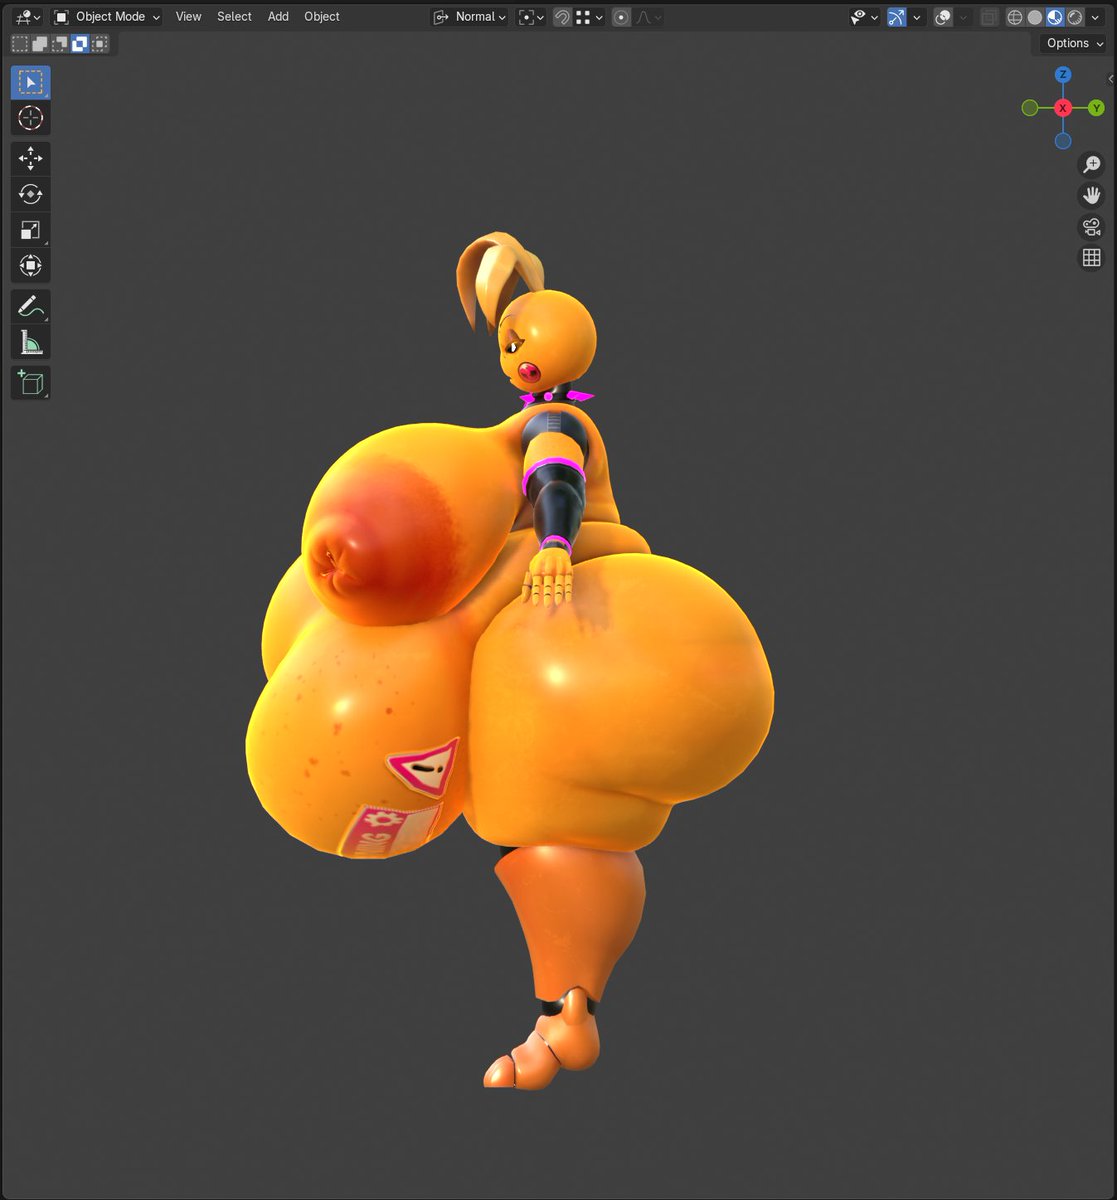Open the editor type dropdown
Screen dimensions: 1117x1200
[x=27, y=17]
